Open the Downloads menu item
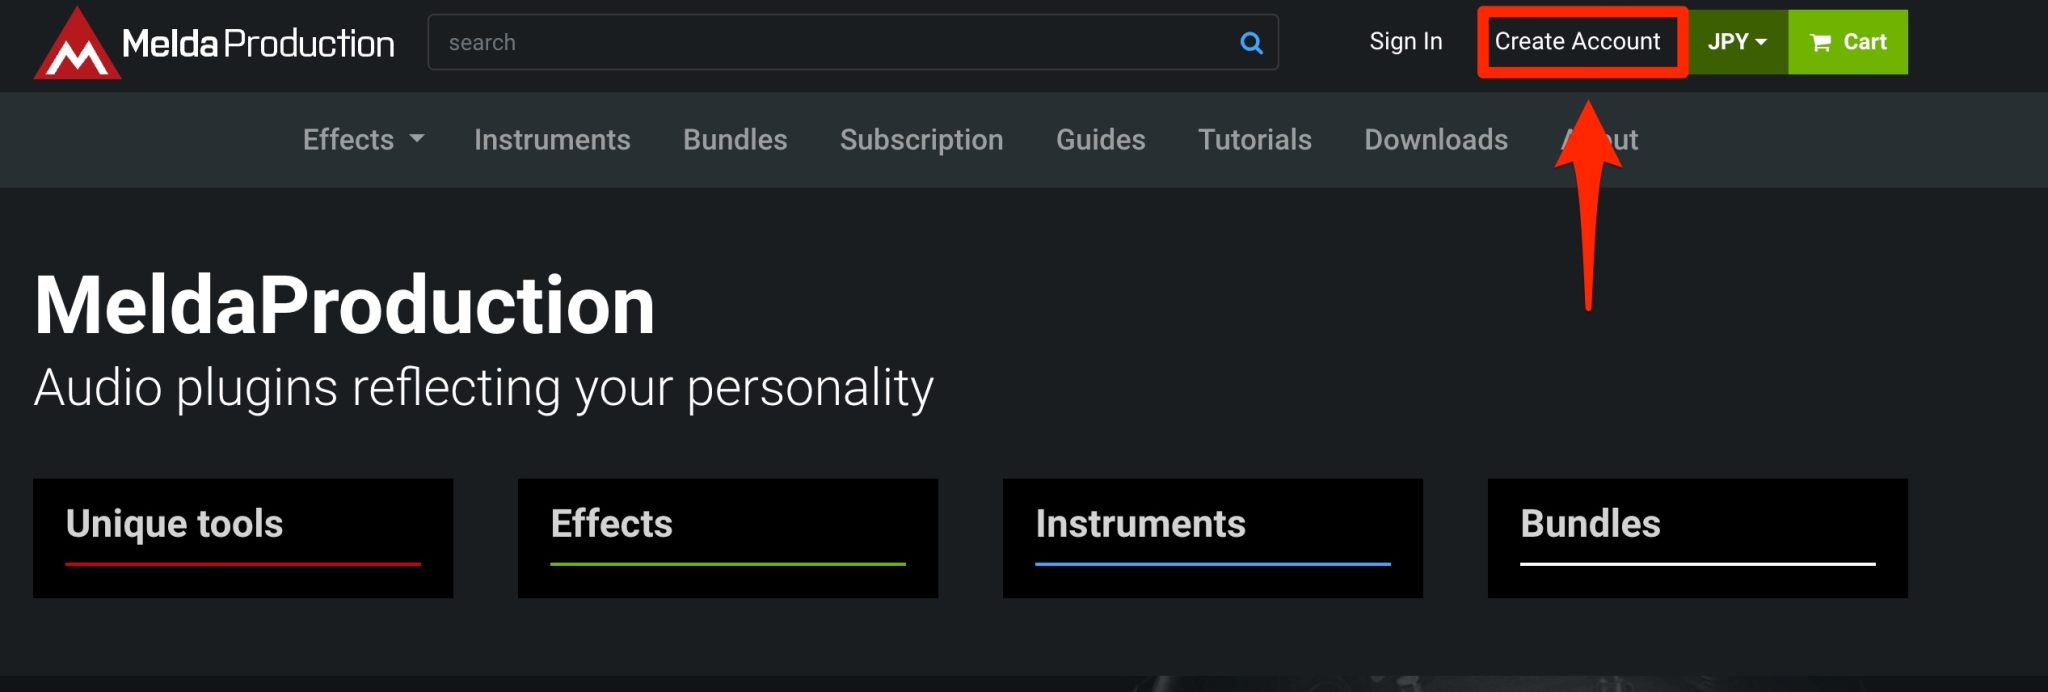This screenshot has height=692, width=2048. (x=1436, y=140)
